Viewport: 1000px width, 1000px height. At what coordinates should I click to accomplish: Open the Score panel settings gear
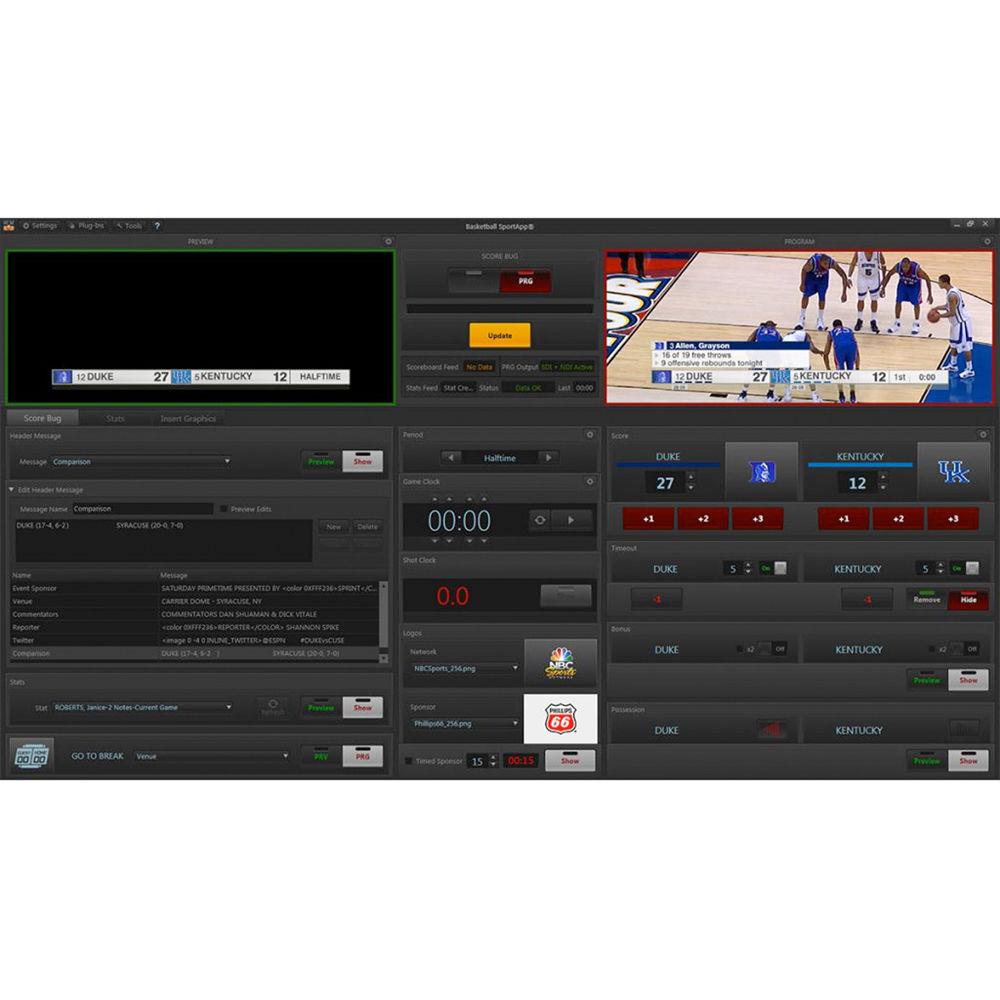(983, 435)
